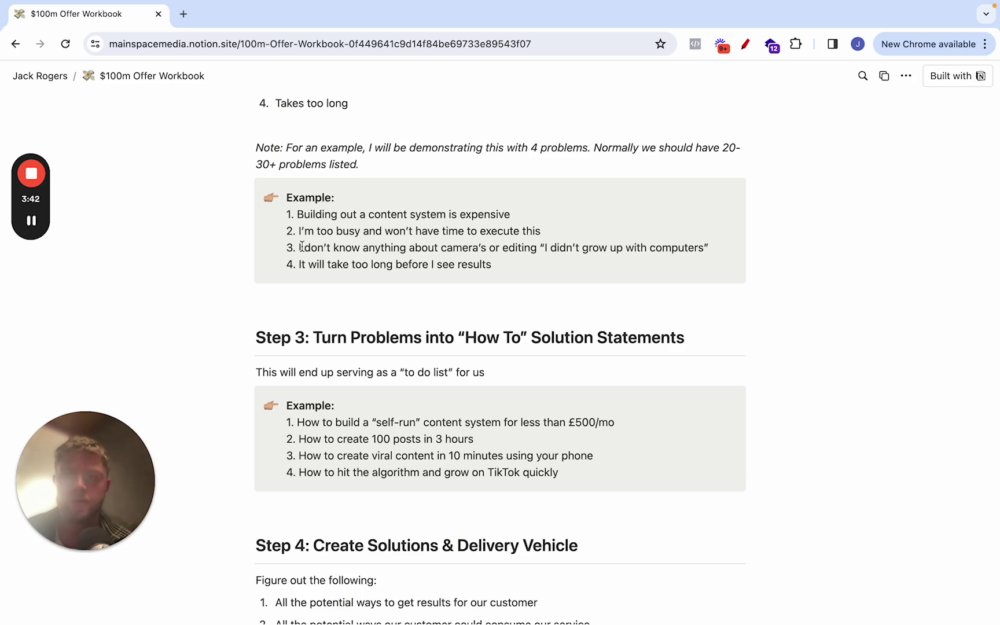Open the Chrome profile avatar

pos(857,44)
